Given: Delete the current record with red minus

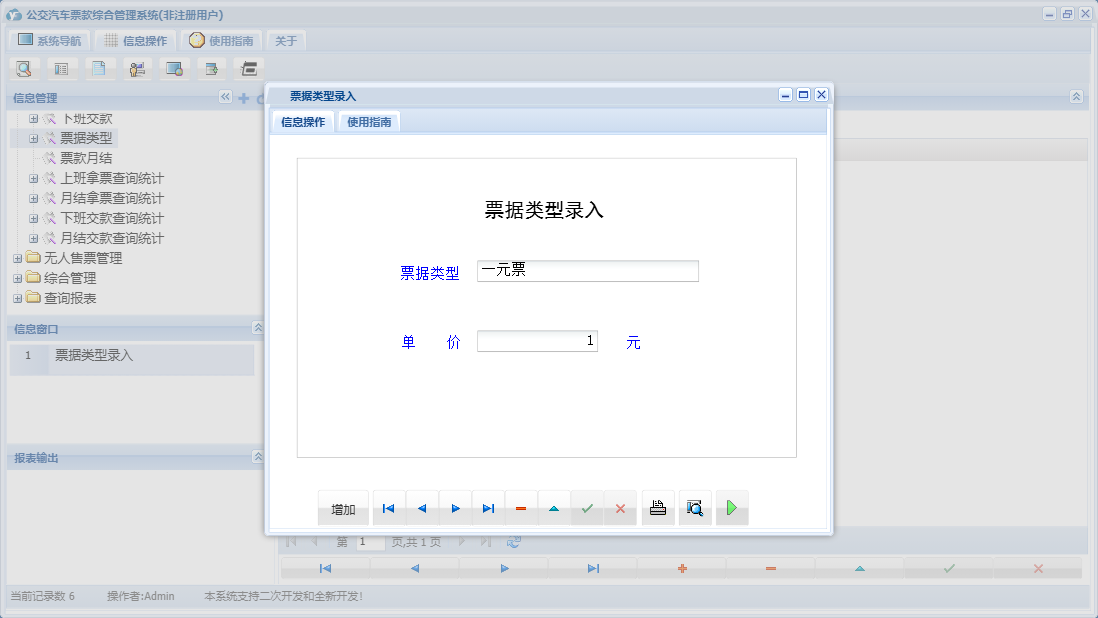Looking at the screenshot, I should [x=520, y=507].
